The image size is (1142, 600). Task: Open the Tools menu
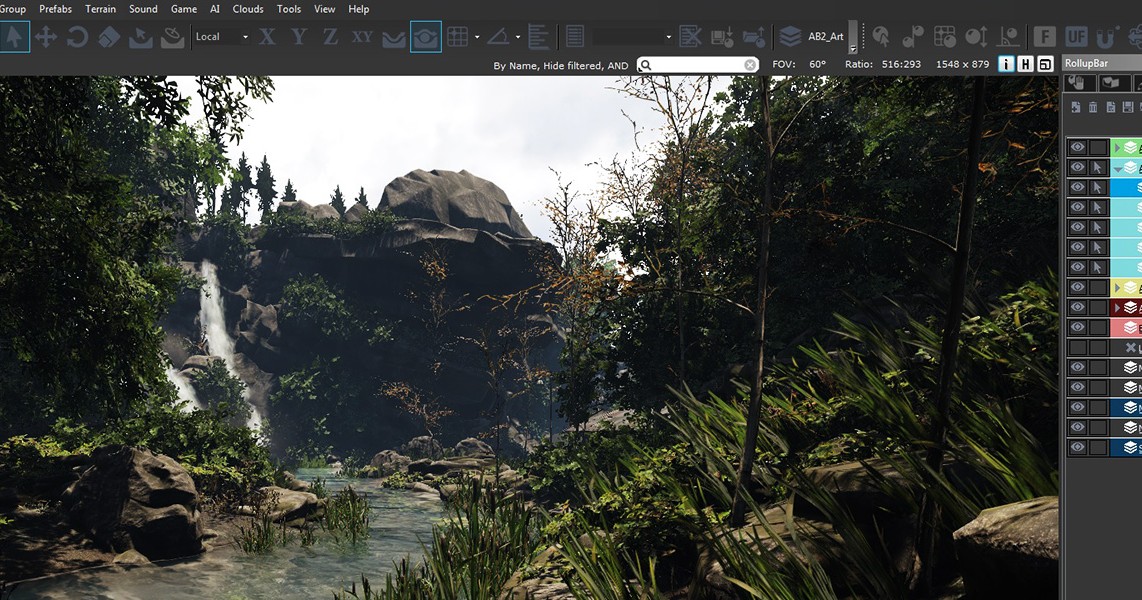[x=288, y=9]
